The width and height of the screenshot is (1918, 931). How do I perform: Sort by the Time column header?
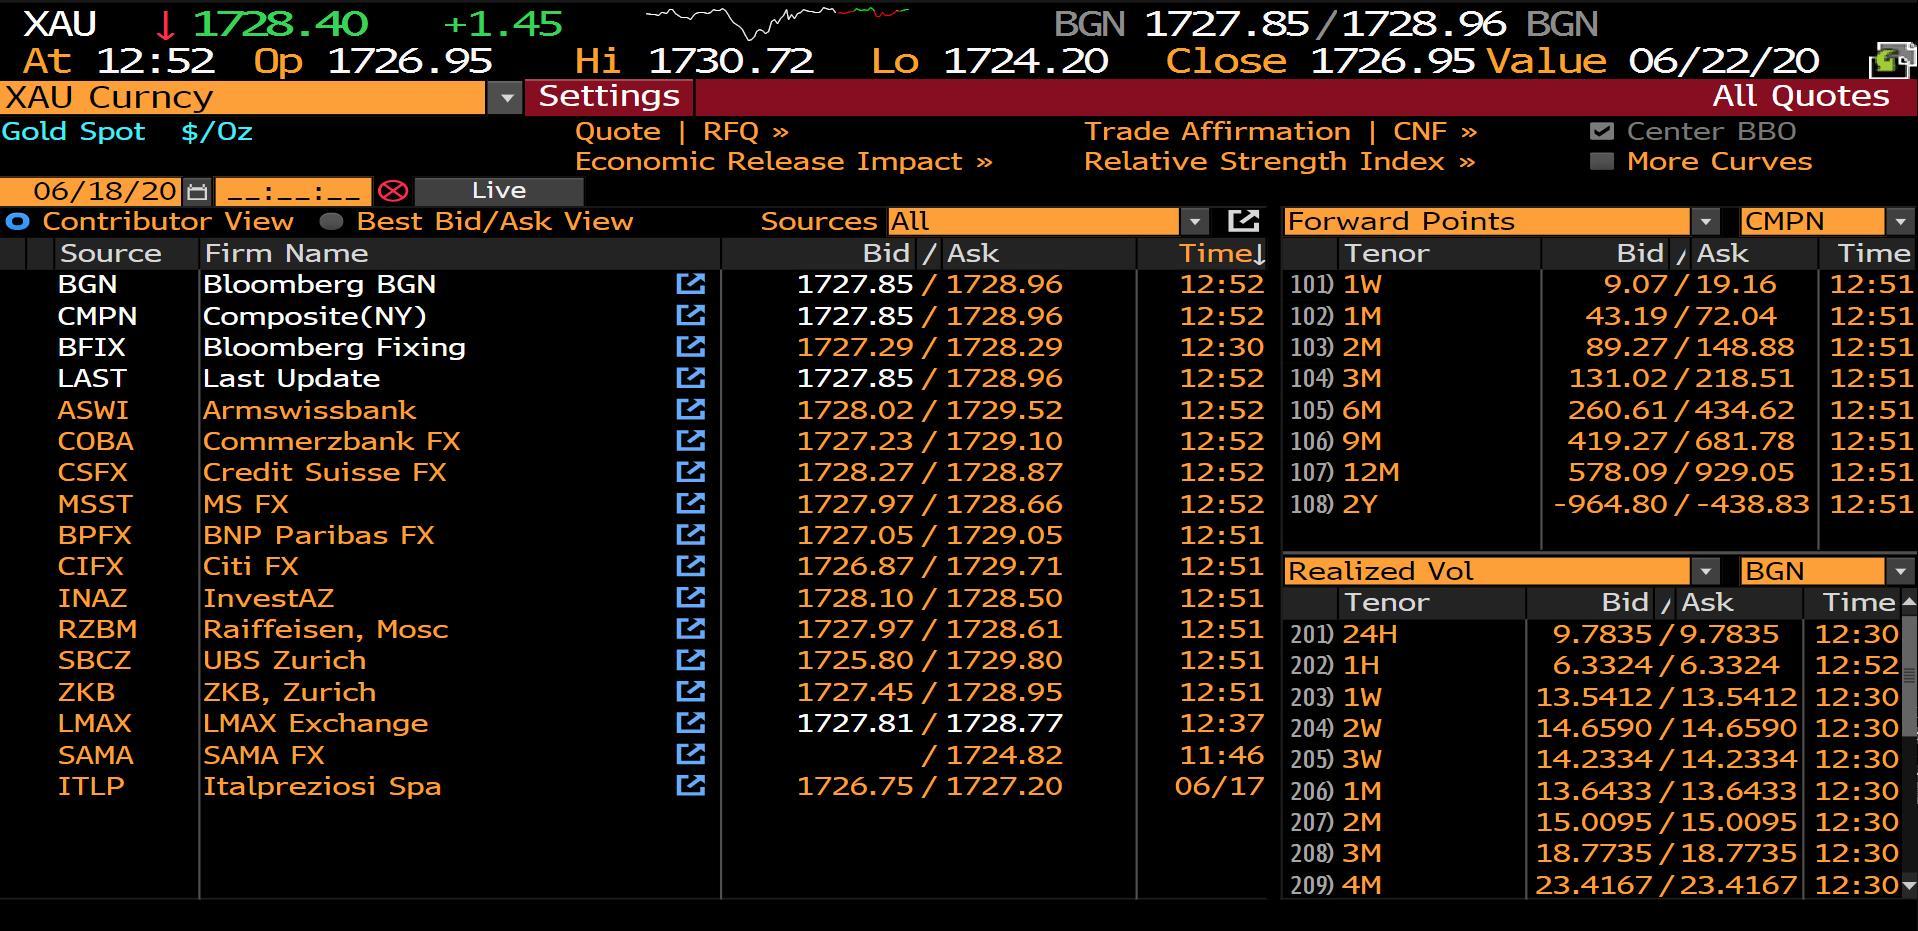(1221, 254)
